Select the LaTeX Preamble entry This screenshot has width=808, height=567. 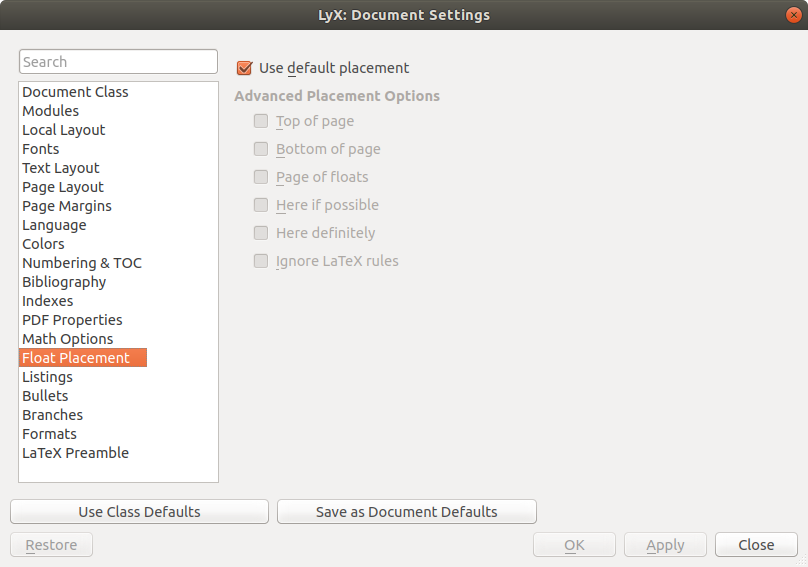[x=75, y=453]
